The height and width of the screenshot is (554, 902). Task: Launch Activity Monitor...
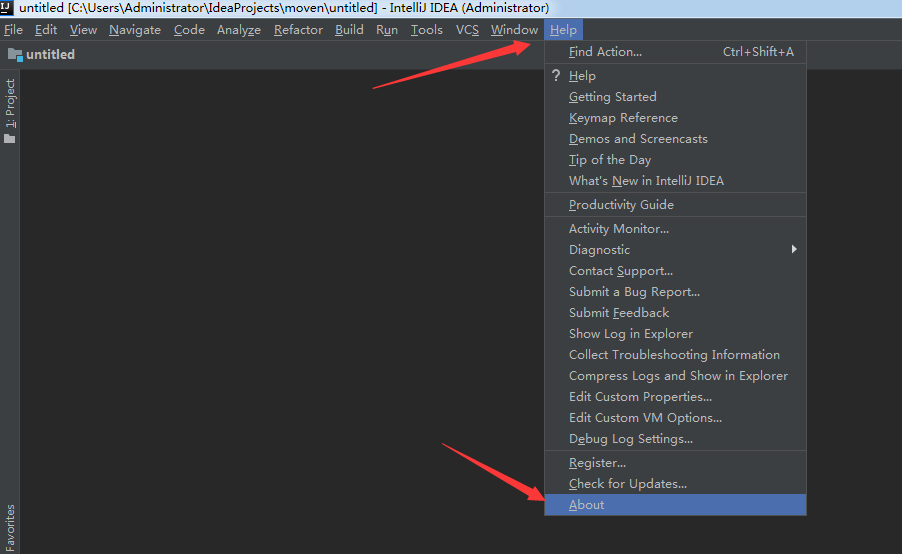click(x=675, y=228)
